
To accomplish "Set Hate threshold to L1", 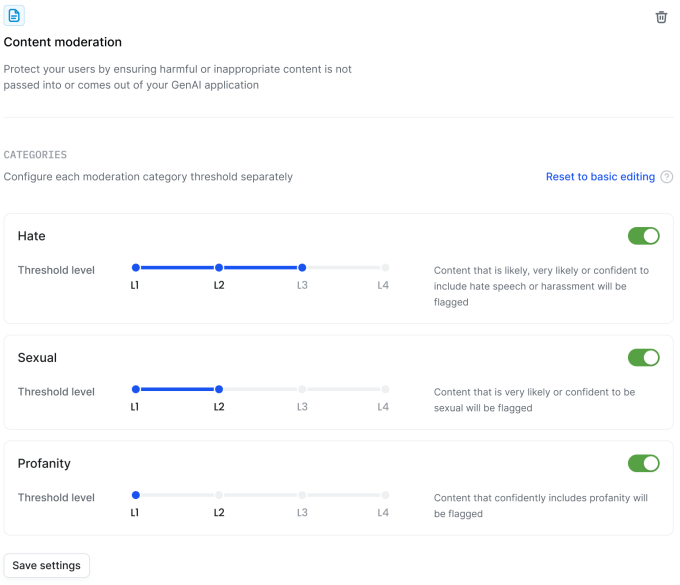I will (x=136, y=268).
